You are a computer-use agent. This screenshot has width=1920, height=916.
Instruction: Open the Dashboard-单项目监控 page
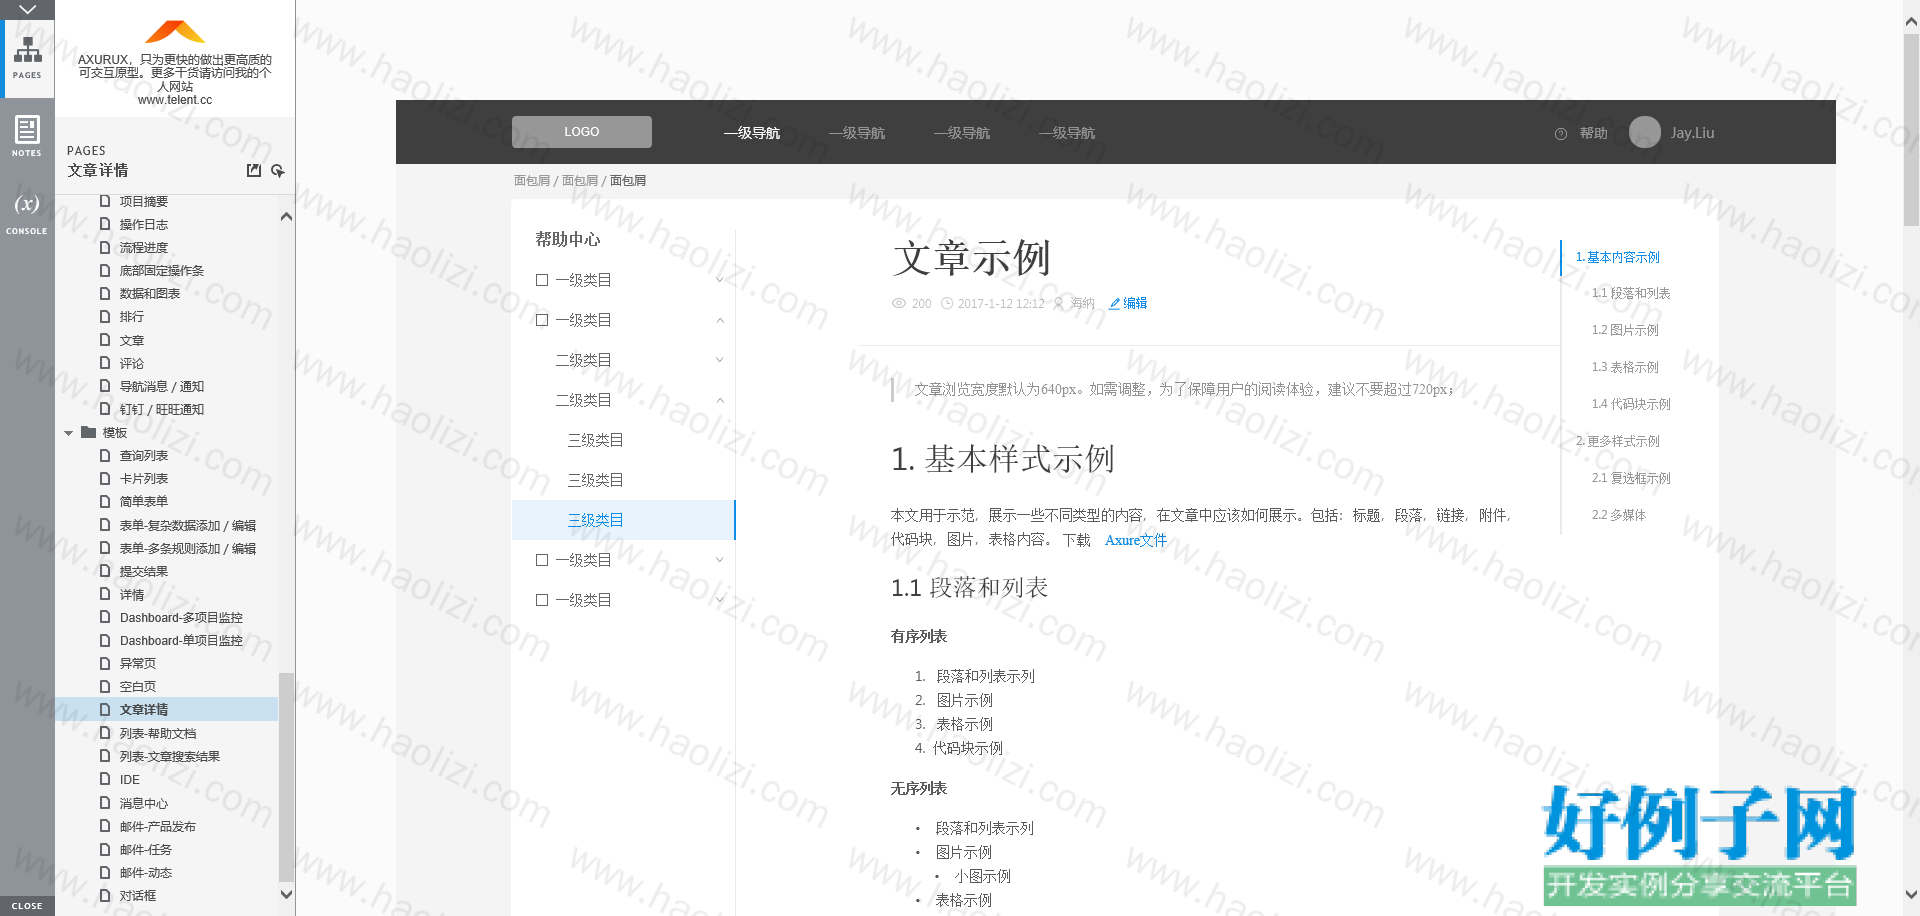181,641
